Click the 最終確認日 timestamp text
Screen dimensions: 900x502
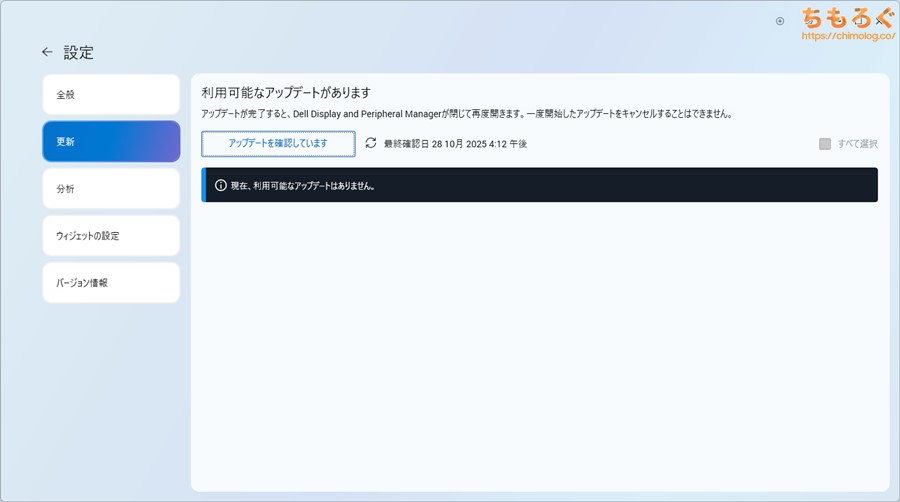coord(455,144)
